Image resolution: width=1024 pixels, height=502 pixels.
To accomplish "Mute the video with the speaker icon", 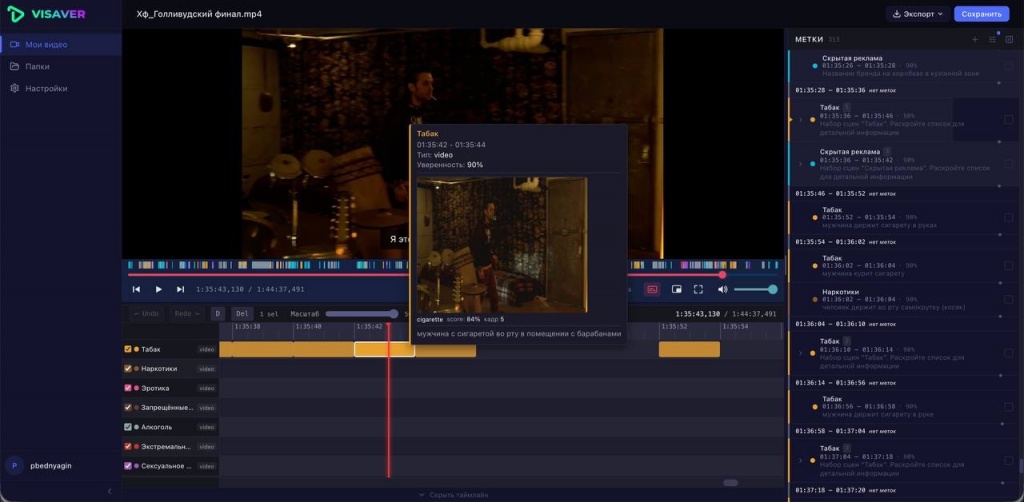I will coord(722,289).
